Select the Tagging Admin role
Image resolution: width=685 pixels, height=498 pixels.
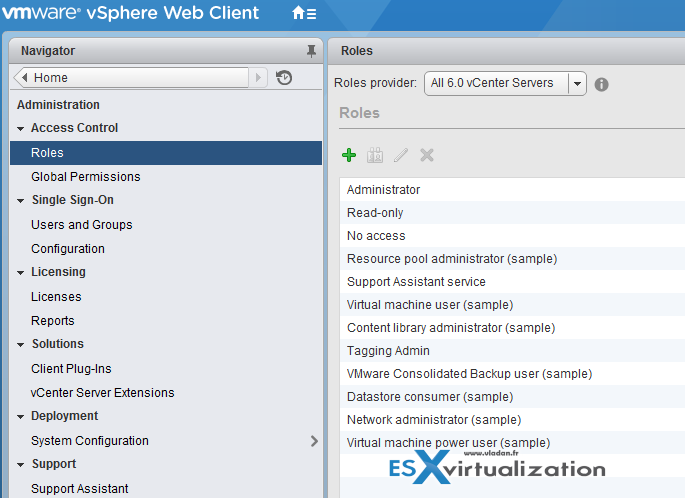(512, 351)
